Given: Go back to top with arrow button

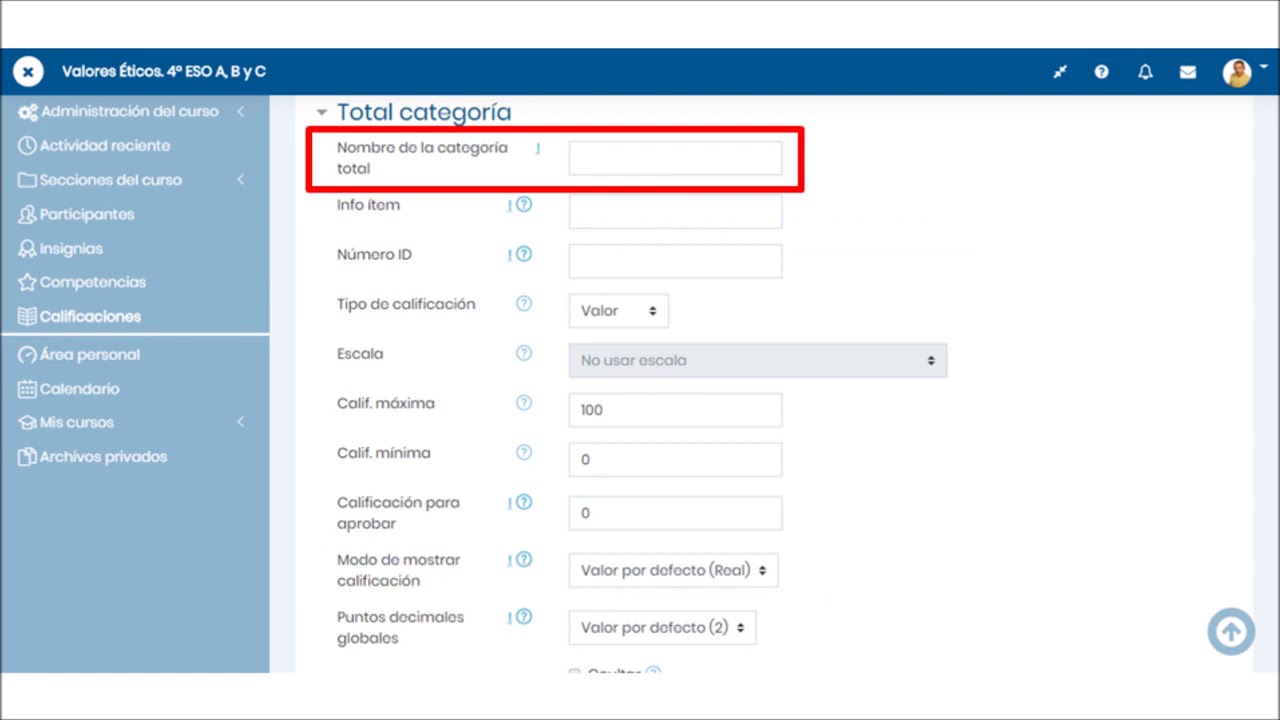Looking at the screenshot, I should tap(1231, 631).
